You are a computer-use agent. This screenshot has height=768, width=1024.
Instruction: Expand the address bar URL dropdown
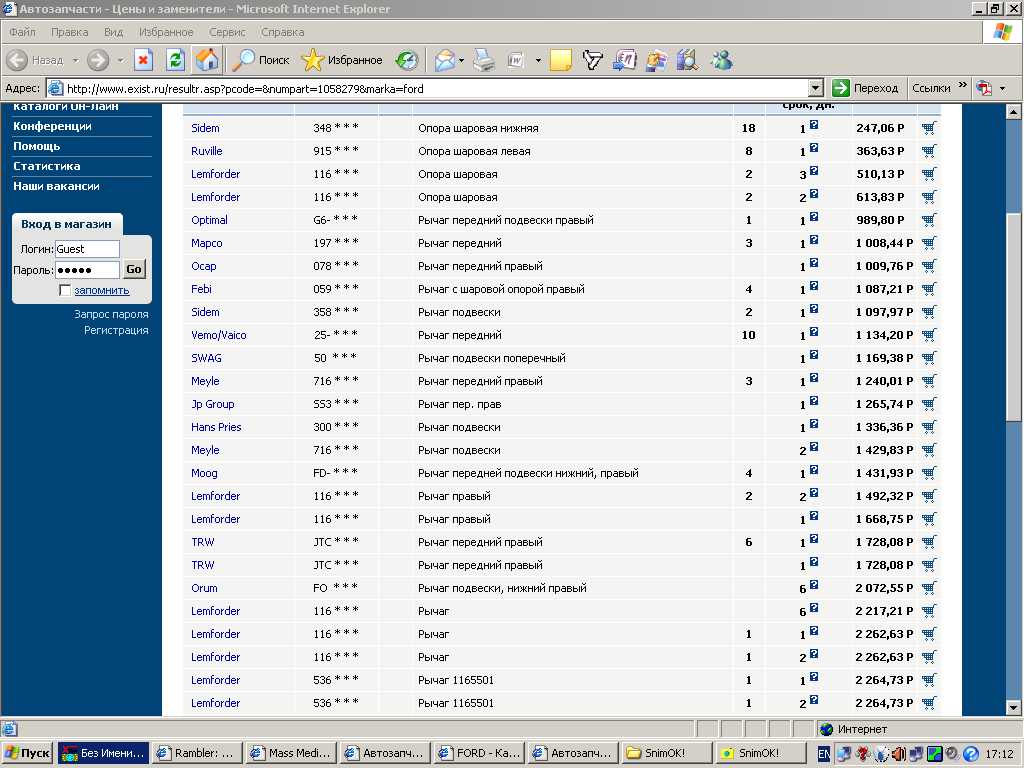tap(815, 88)
